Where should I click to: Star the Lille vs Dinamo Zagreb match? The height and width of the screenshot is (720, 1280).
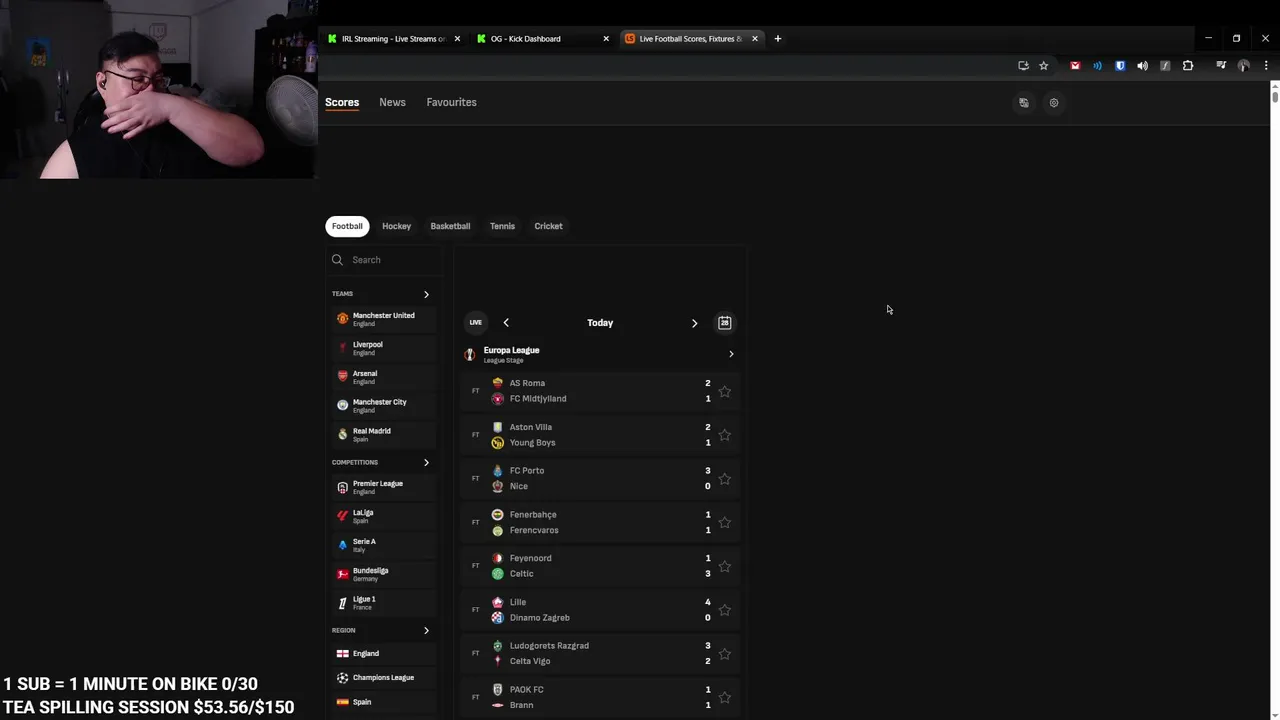click(725, 610)
